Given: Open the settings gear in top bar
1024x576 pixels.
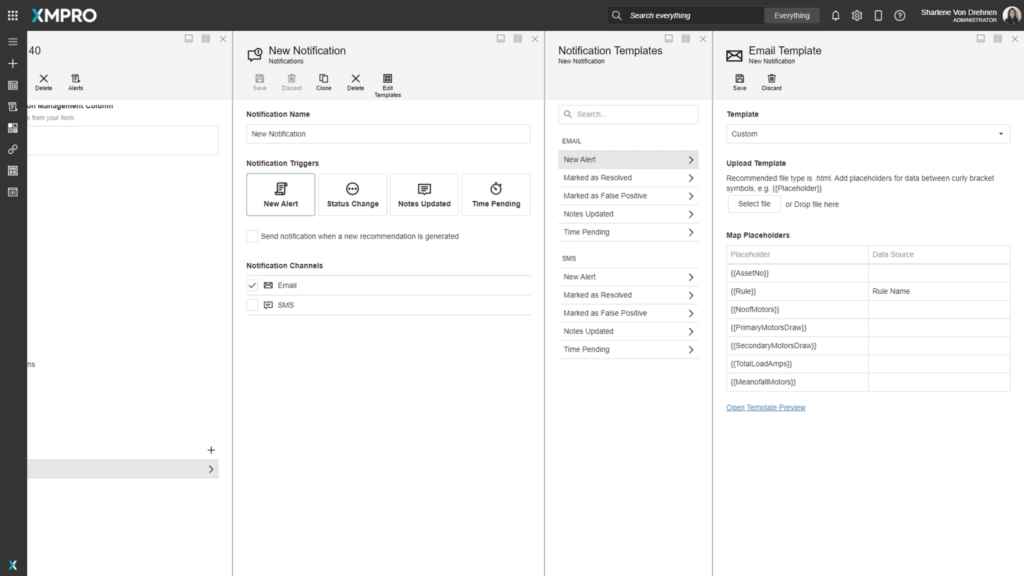Looking at the screenshot, I should coord(857,16).
